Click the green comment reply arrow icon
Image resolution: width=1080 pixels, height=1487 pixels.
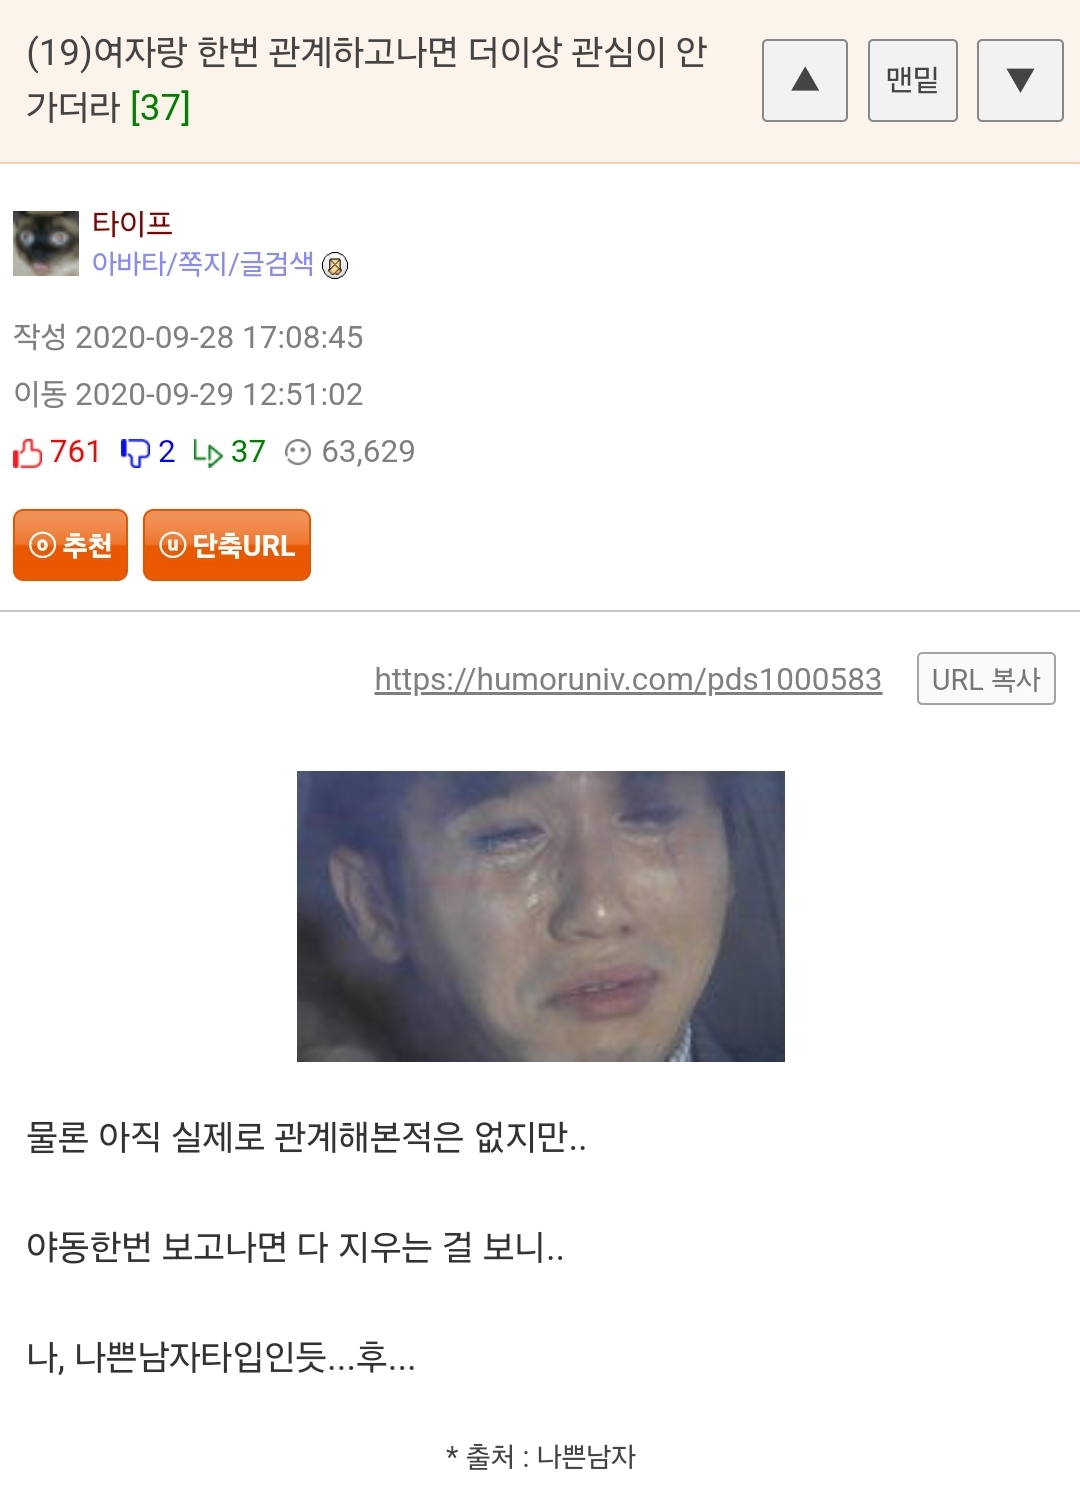207,453
